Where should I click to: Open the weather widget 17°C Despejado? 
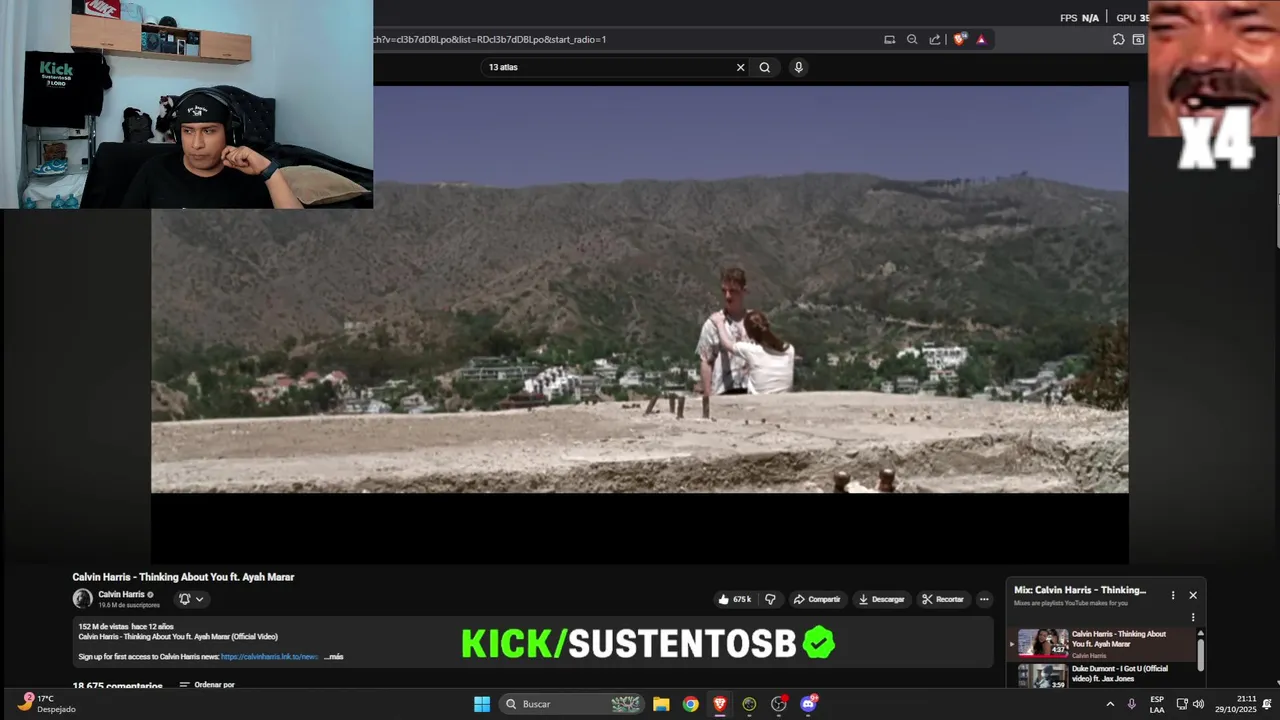coord(47,704)
